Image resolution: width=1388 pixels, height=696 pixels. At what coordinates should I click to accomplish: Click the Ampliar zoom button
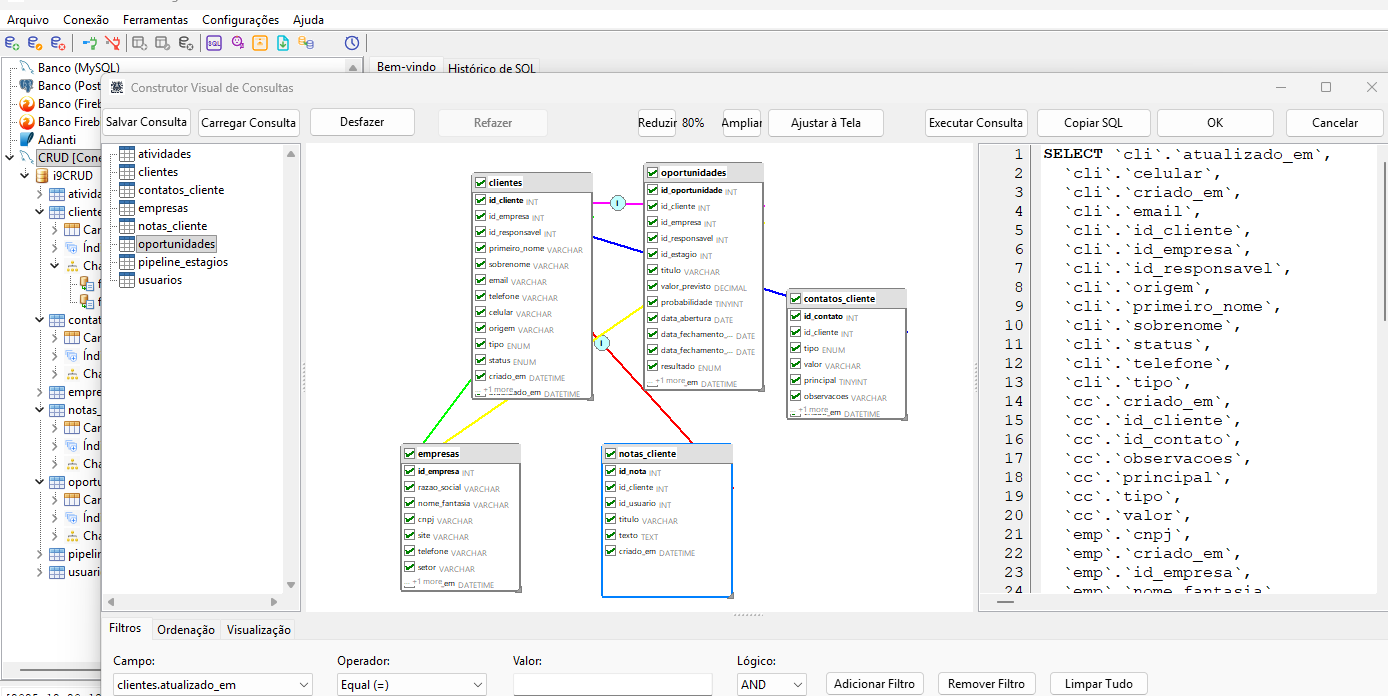point(742,122)
